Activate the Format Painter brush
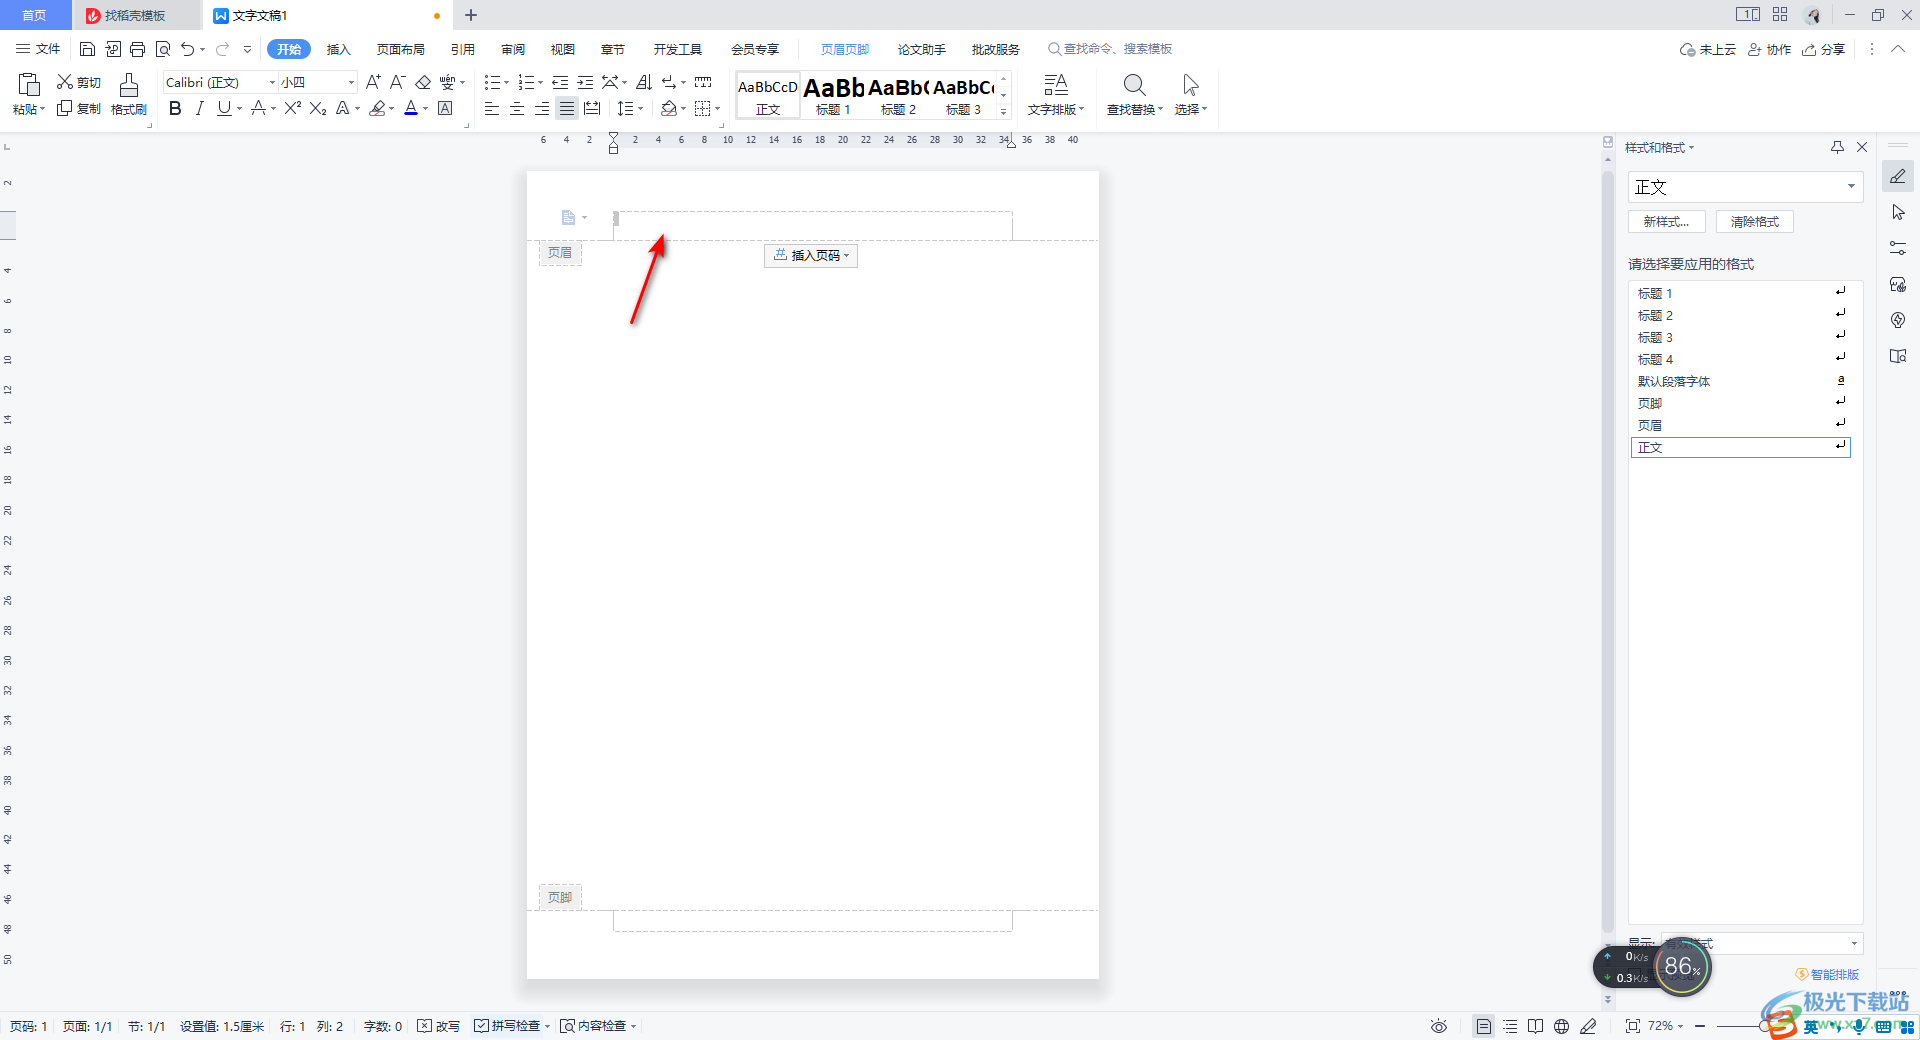The image size is (1920, 1040). click(x=129, y=94)
